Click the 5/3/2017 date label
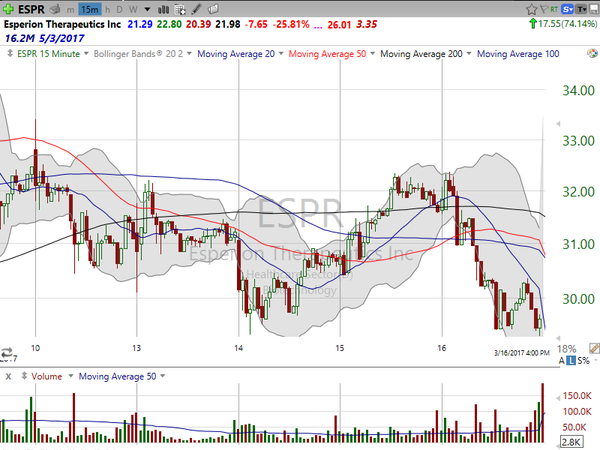This screenshot has height=450, width=600. click(61, 38)
